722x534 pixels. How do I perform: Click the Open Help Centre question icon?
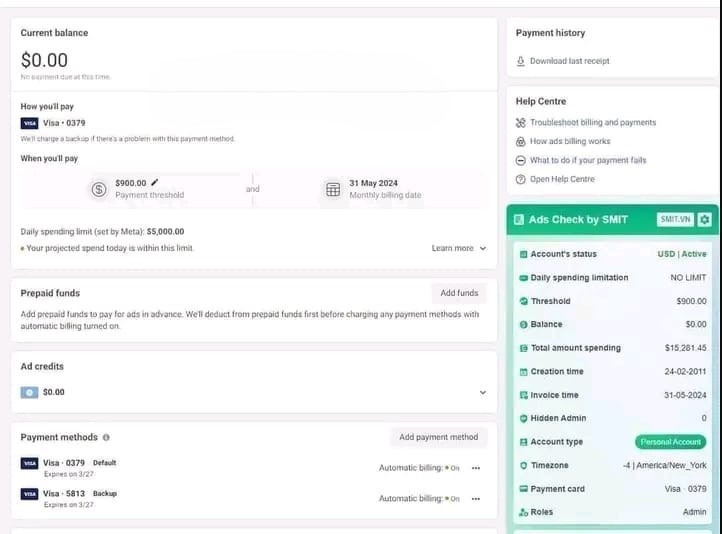pos(520,179)
